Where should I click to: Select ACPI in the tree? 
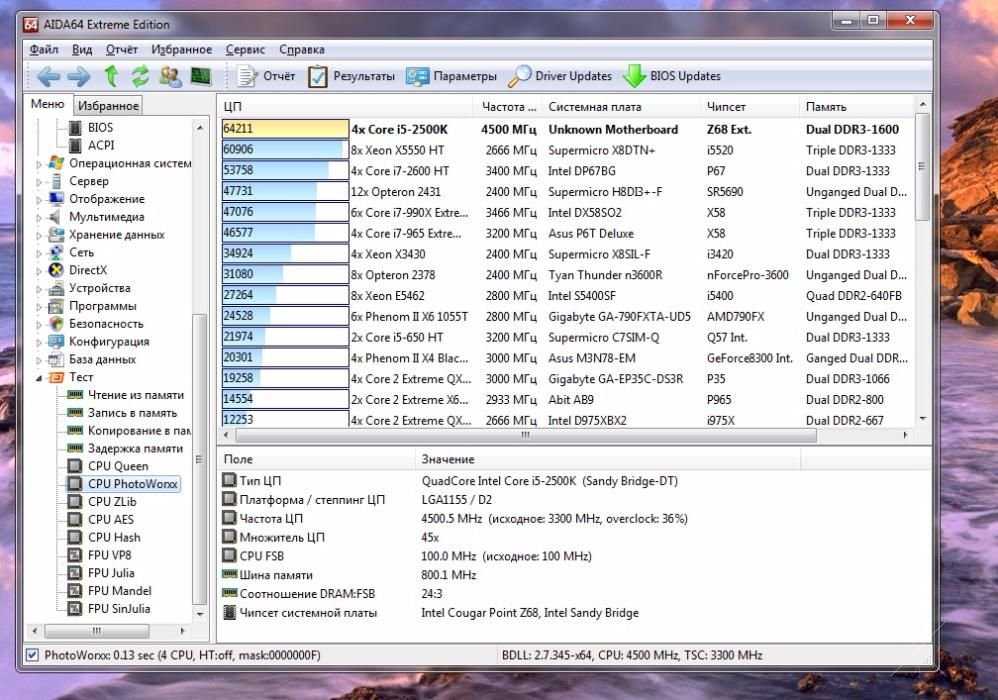point(101,145)
